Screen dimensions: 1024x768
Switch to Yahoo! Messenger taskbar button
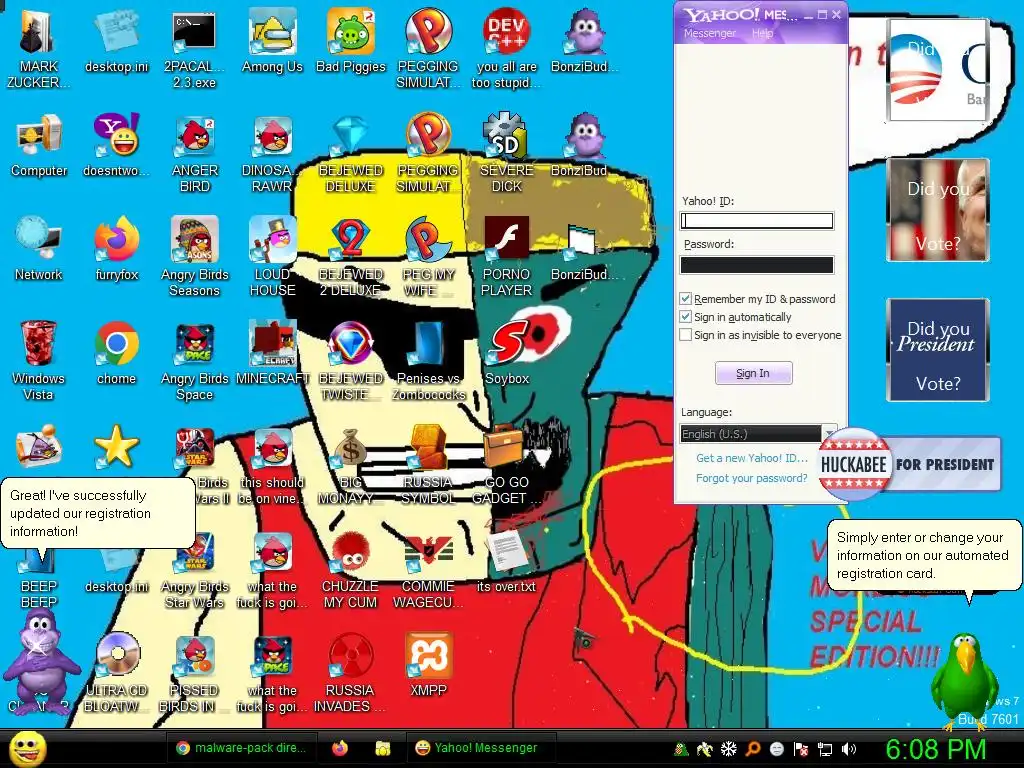(481, 748)
